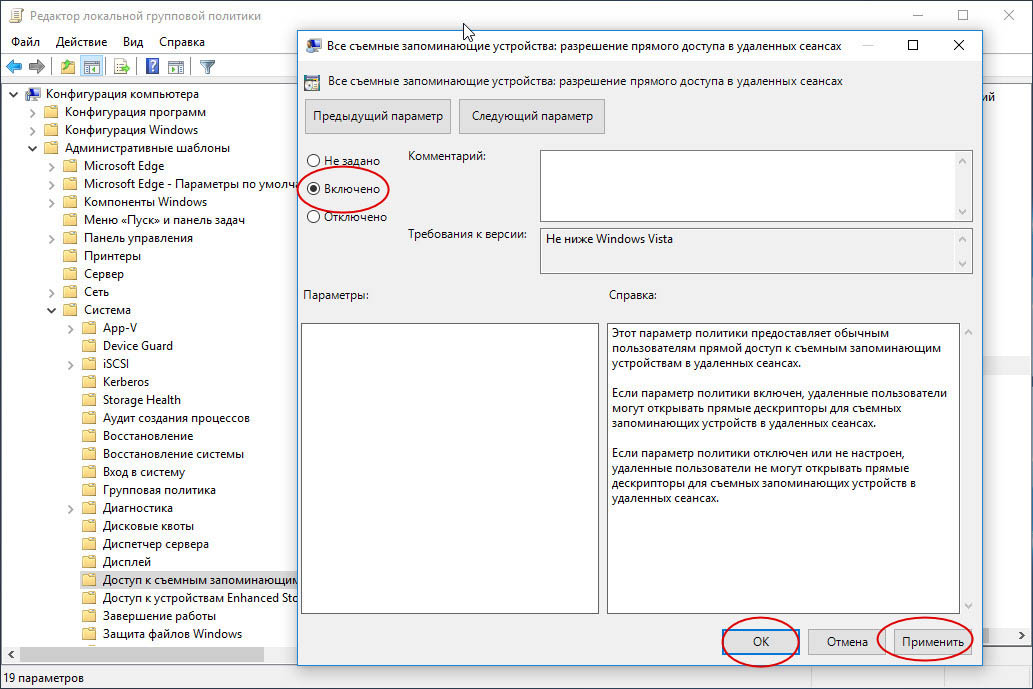This screenshot has height=689, width=1033.
Task: Expand the Сеть tree node
Action: coord(51,292)
